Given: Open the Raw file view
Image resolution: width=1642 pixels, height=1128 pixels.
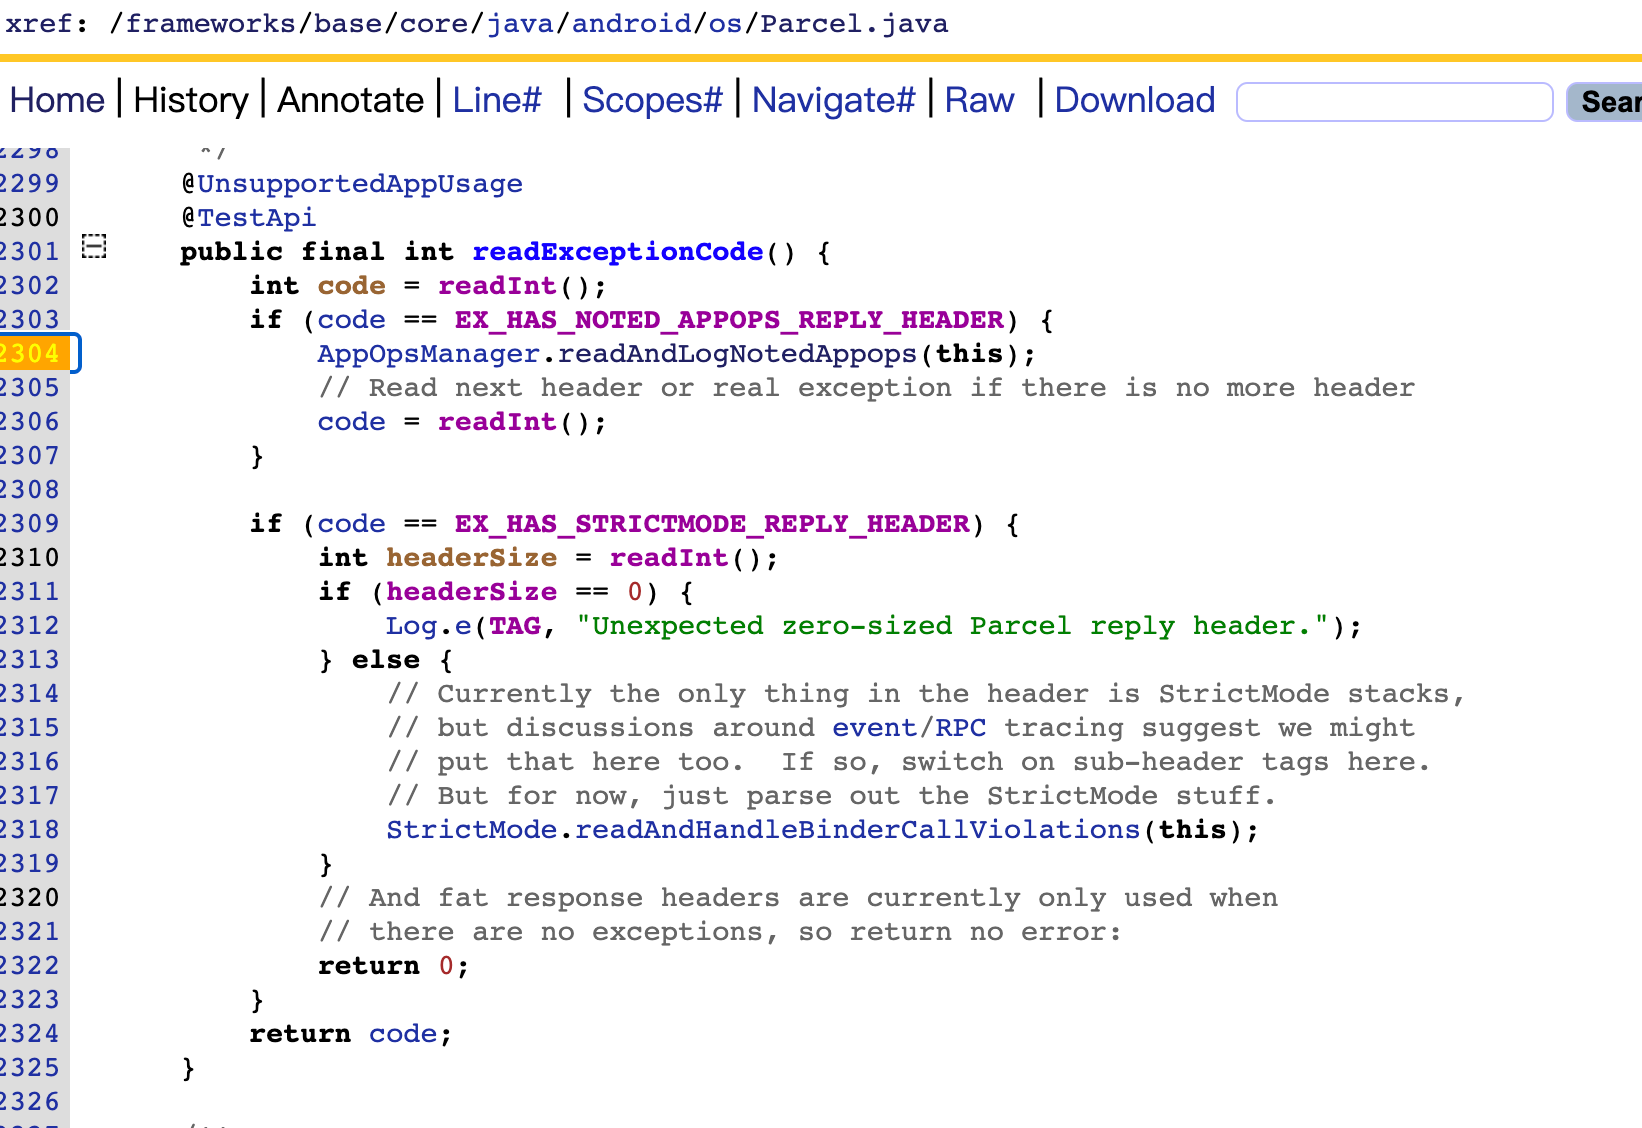Looking at the screenshot, I should [979, 99].
